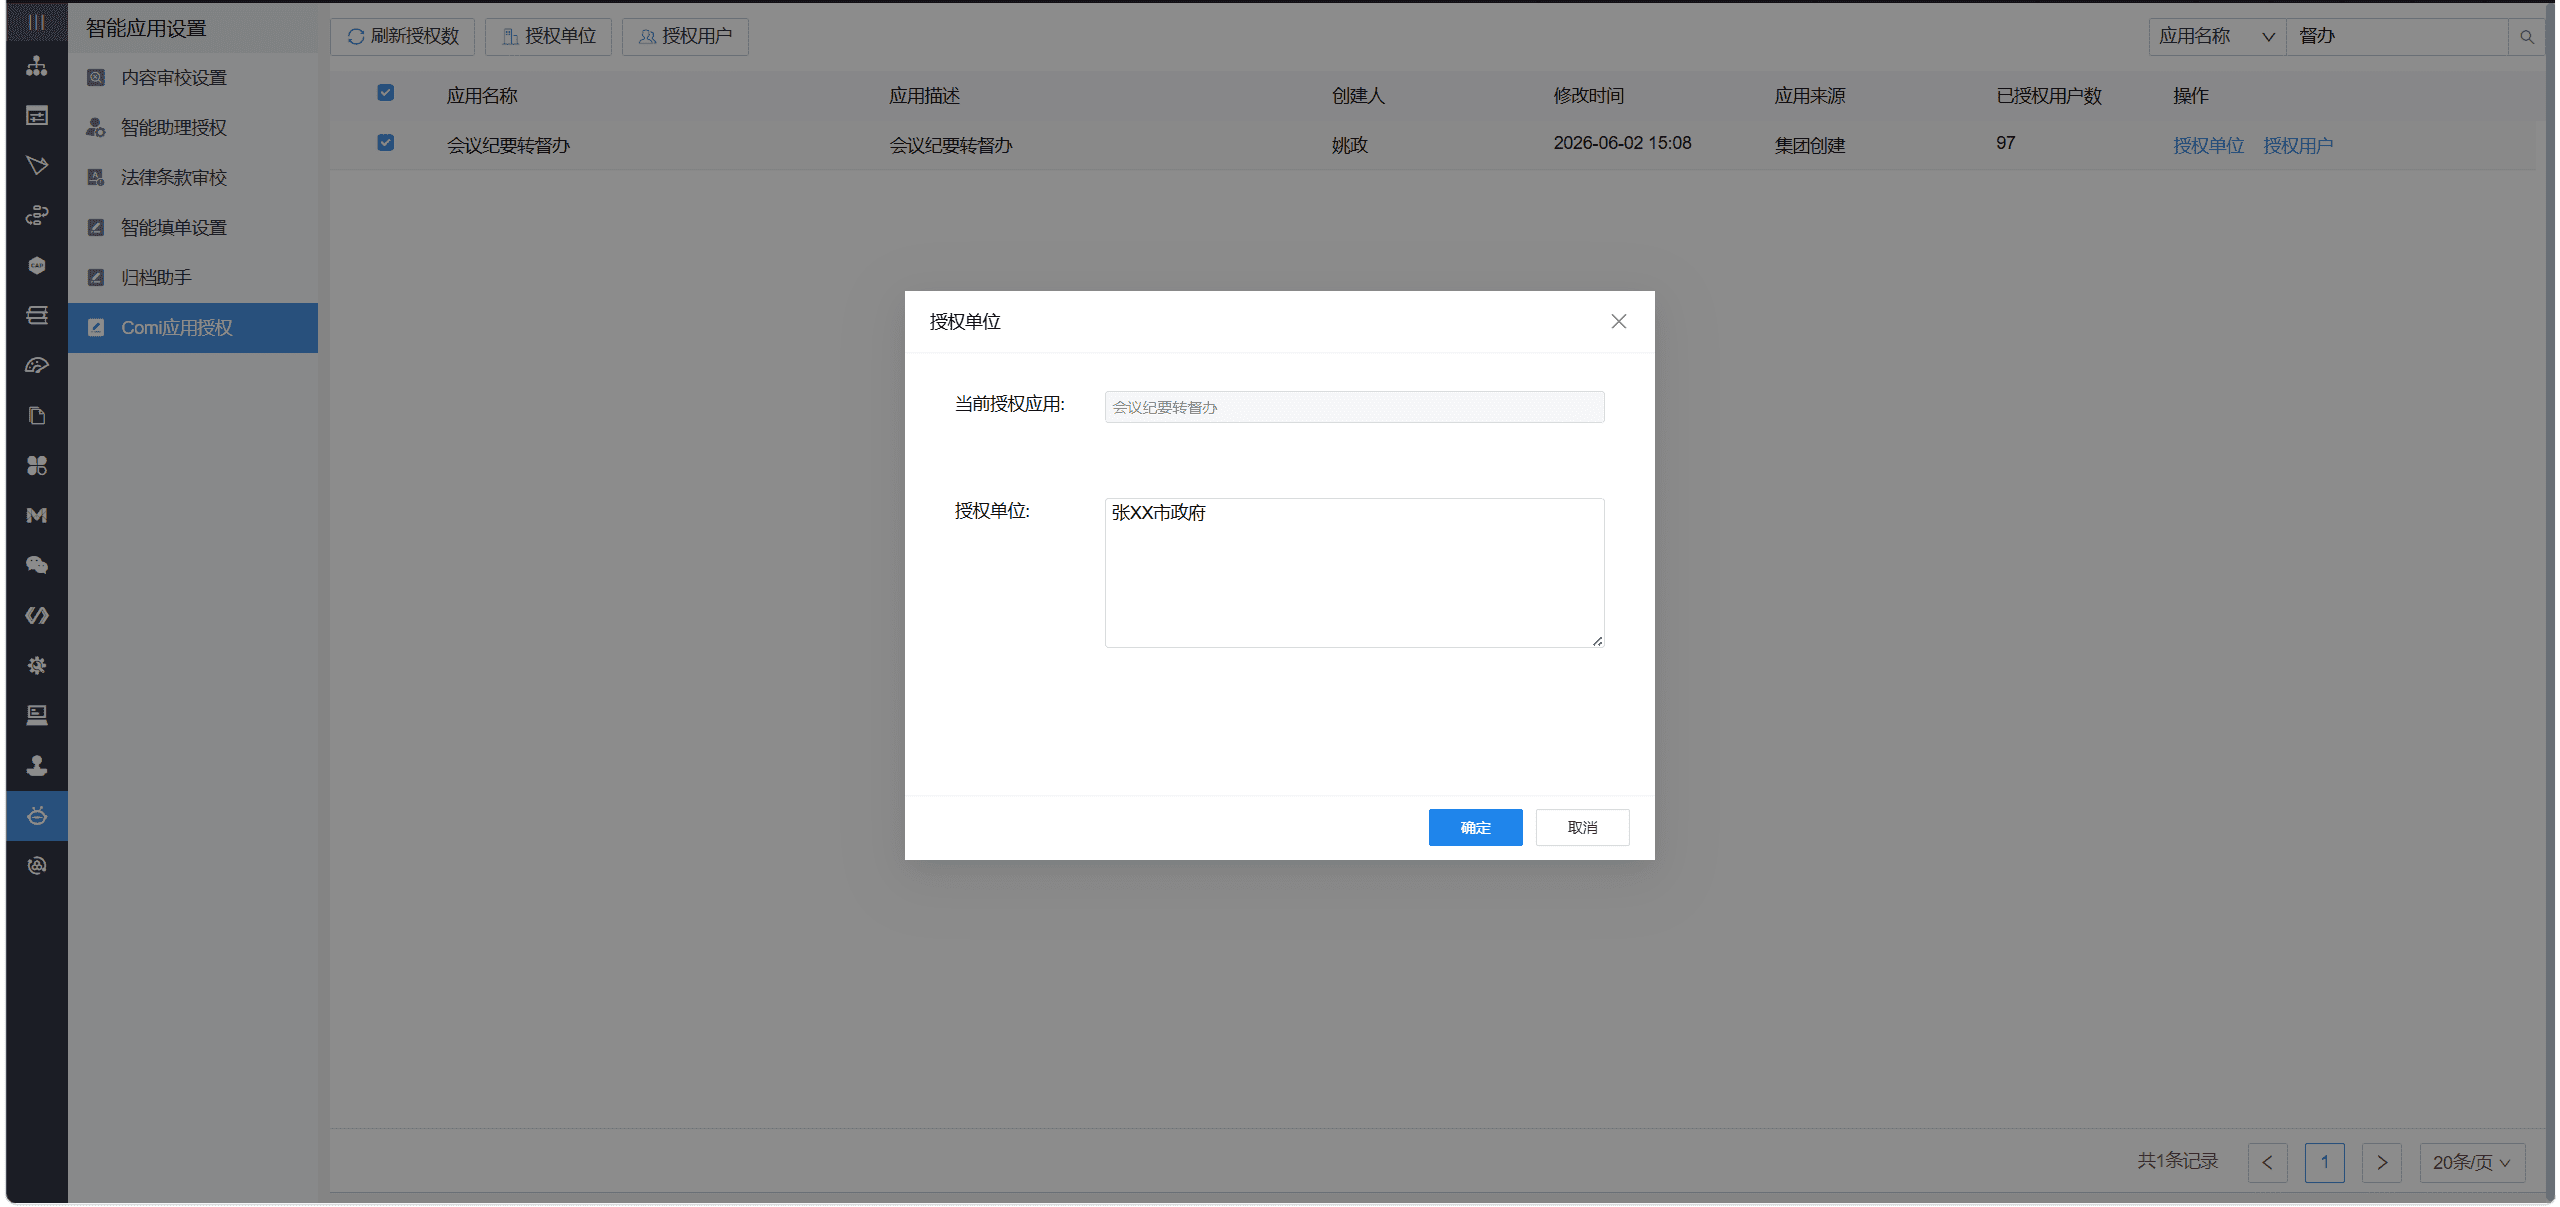Open the organization hierarchy icon in the sidebar
The width and height of the screenshot is (2560, 1207).
[37, 66]
